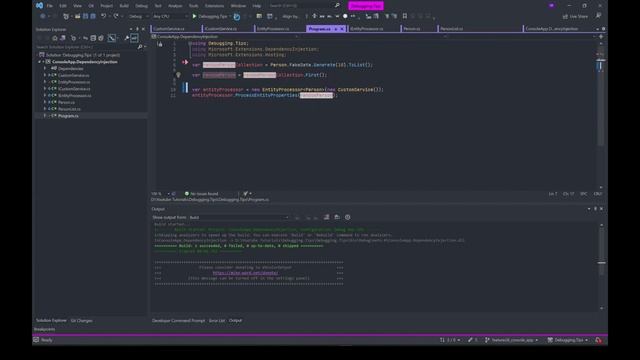Viewport: 640px width, 360px height.
Task: Open the File menu
Action: point(49,6)
